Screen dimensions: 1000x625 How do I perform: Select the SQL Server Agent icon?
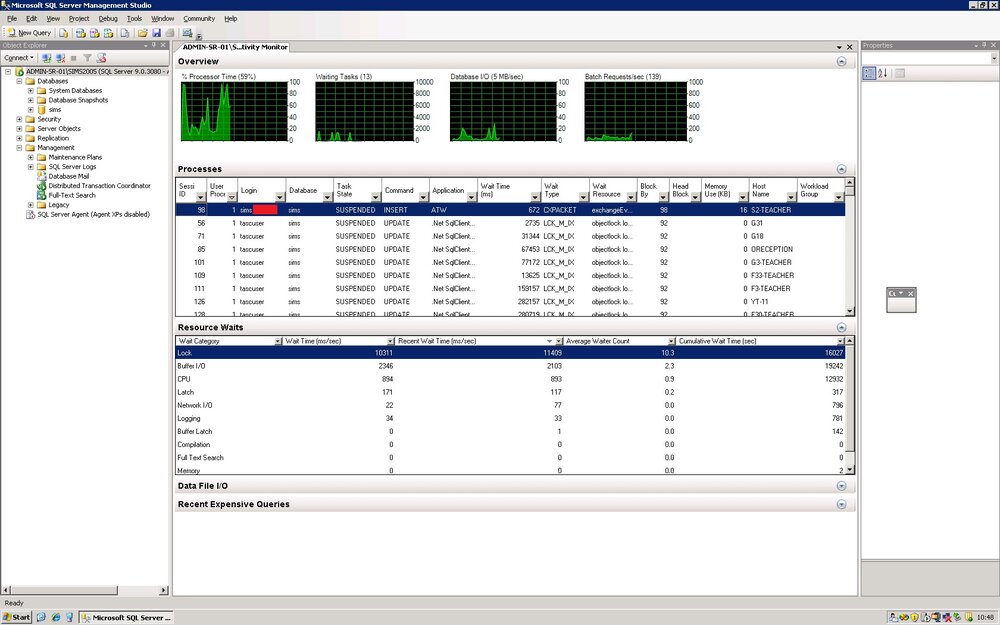[x=30, y=214]
